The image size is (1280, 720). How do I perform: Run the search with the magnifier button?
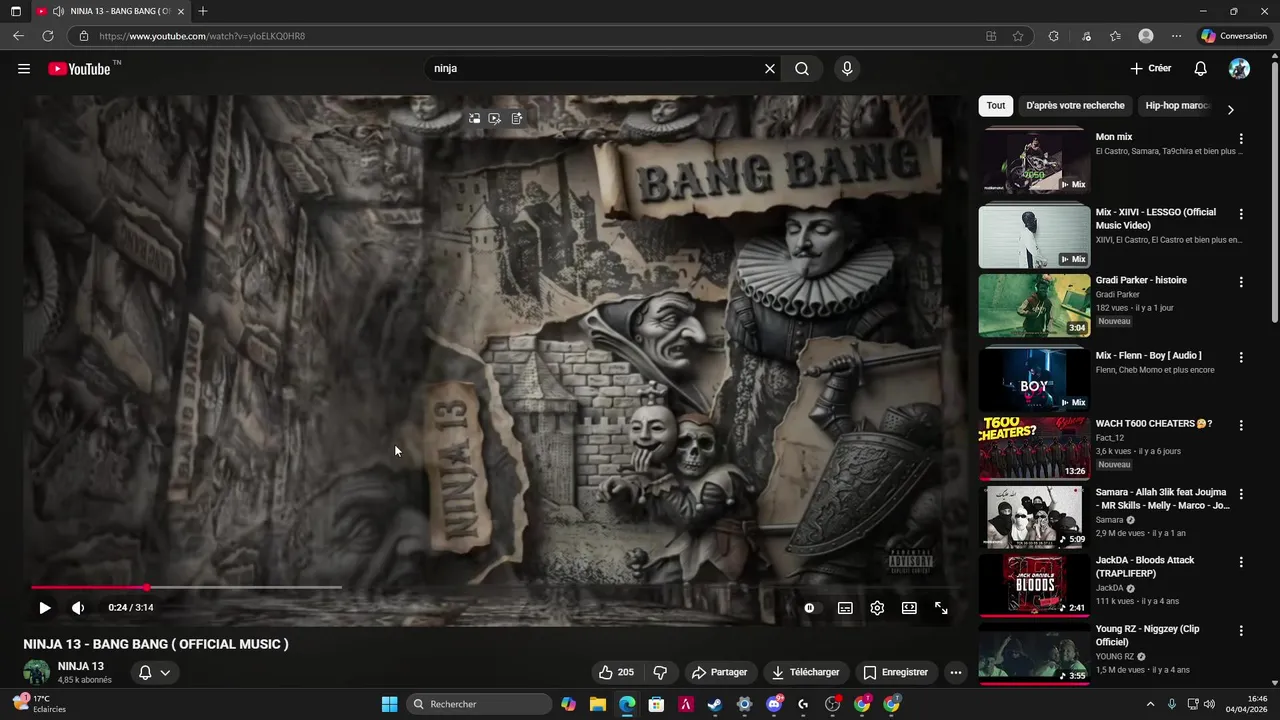click(x=802, y=69)
